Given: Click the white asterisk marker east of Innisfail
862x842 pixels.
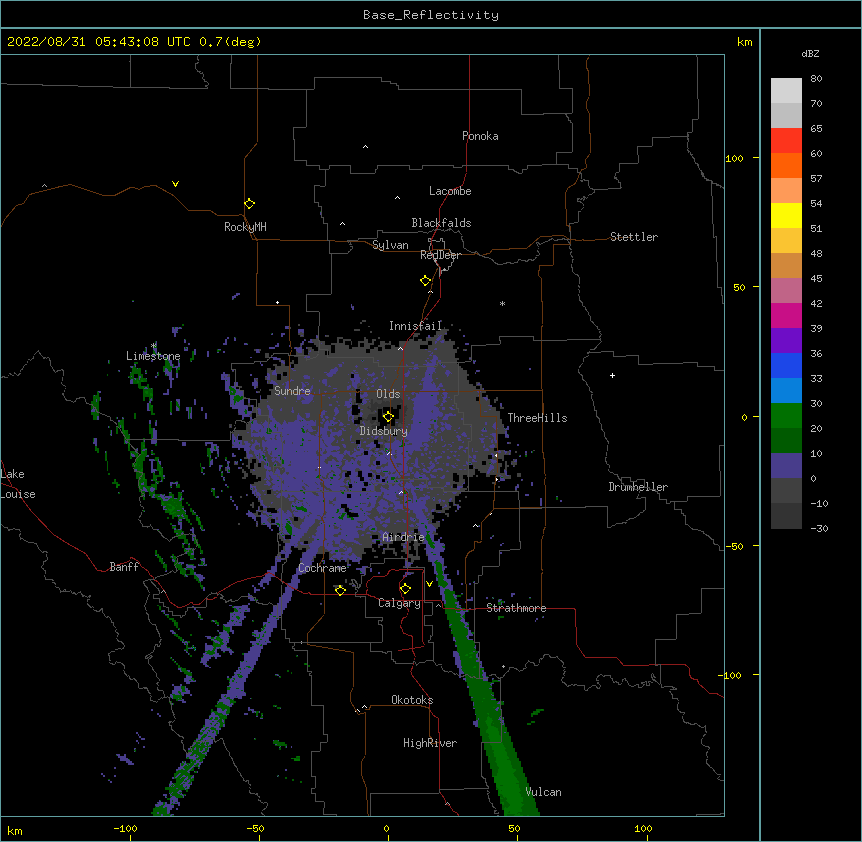Looking at the screenshot, I should (502, 303).
